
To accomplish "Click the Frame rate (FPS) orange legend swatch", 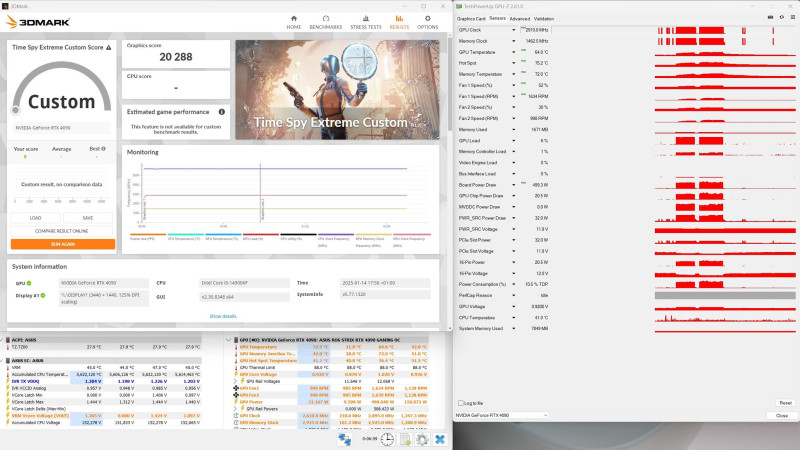I will pyautogui.click(x=148, y=235).
